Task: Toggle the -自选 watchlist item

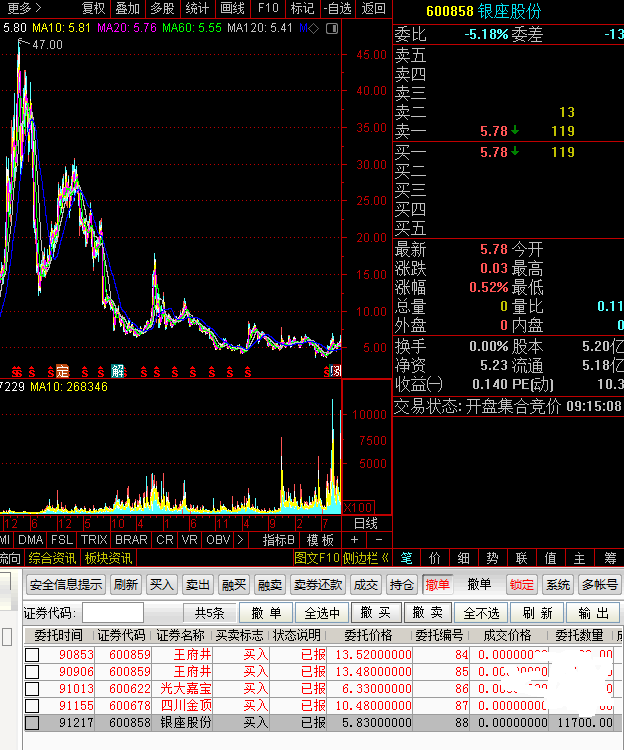Action: click(x=338, y=8)
